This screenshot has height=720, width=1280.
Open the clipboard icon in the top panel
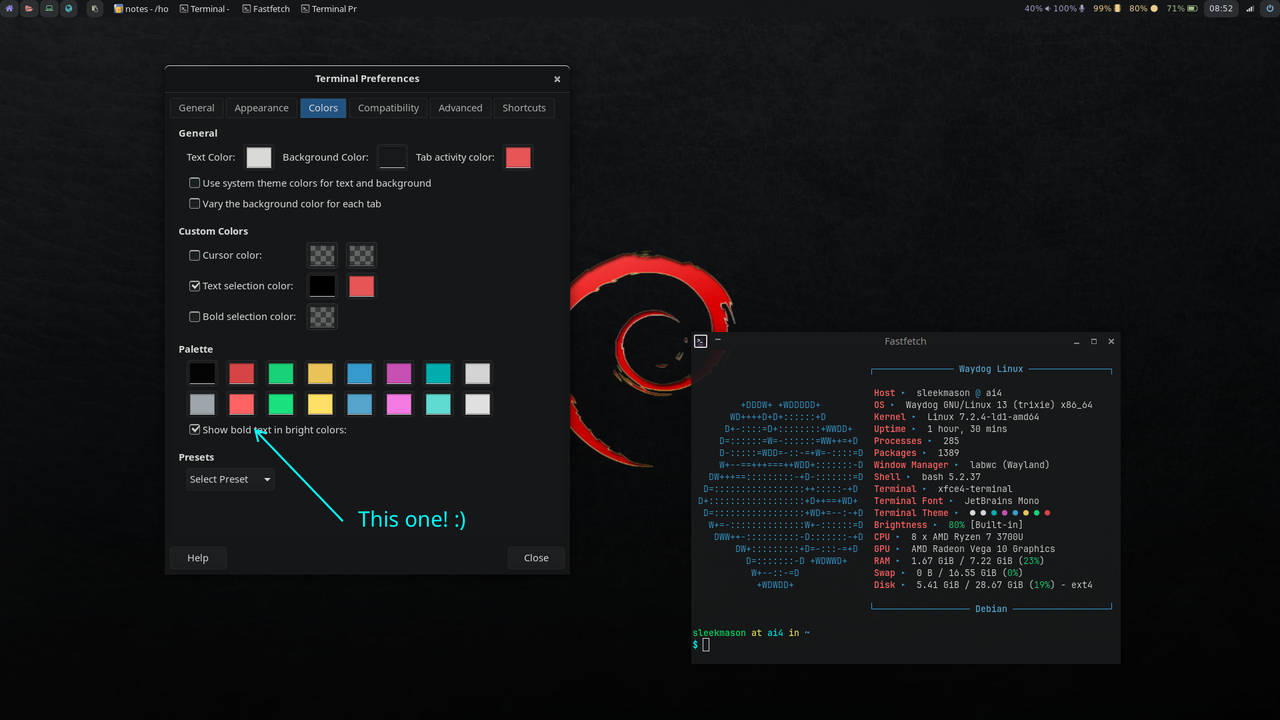pos(95,8)
